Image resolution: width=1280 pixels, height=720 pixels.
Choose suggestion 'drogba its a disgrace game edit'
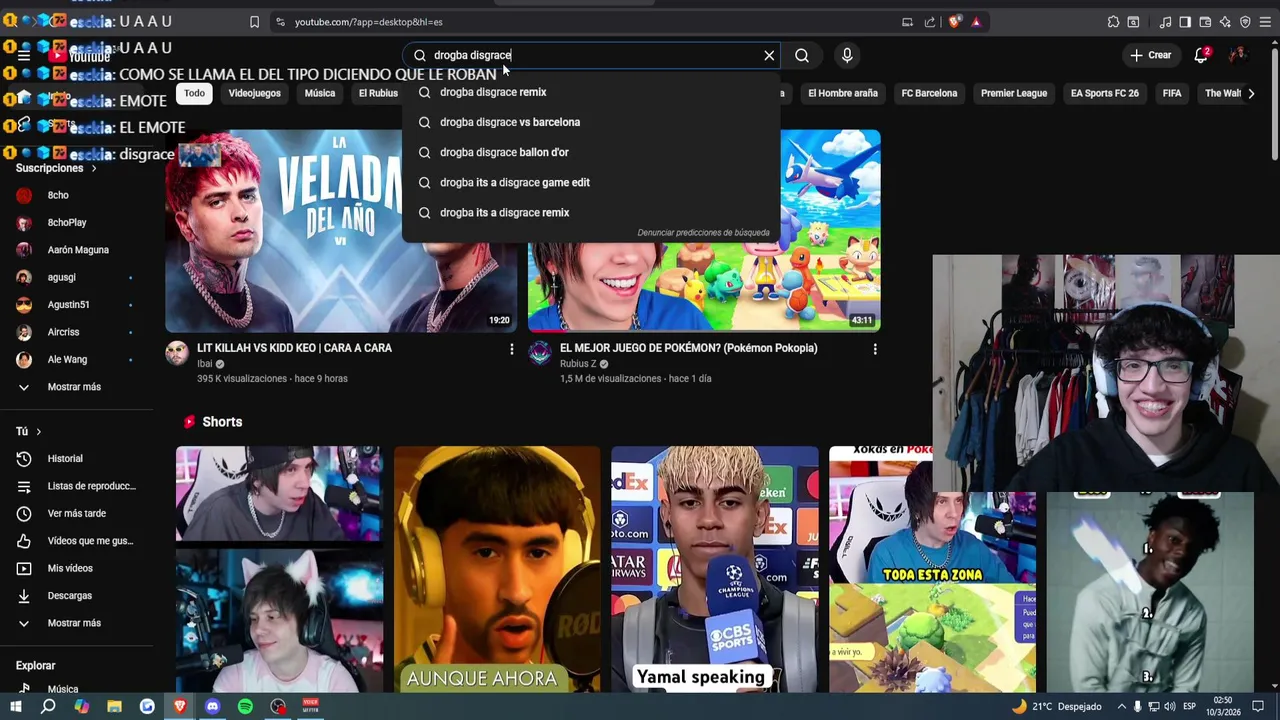click(591, 182)
